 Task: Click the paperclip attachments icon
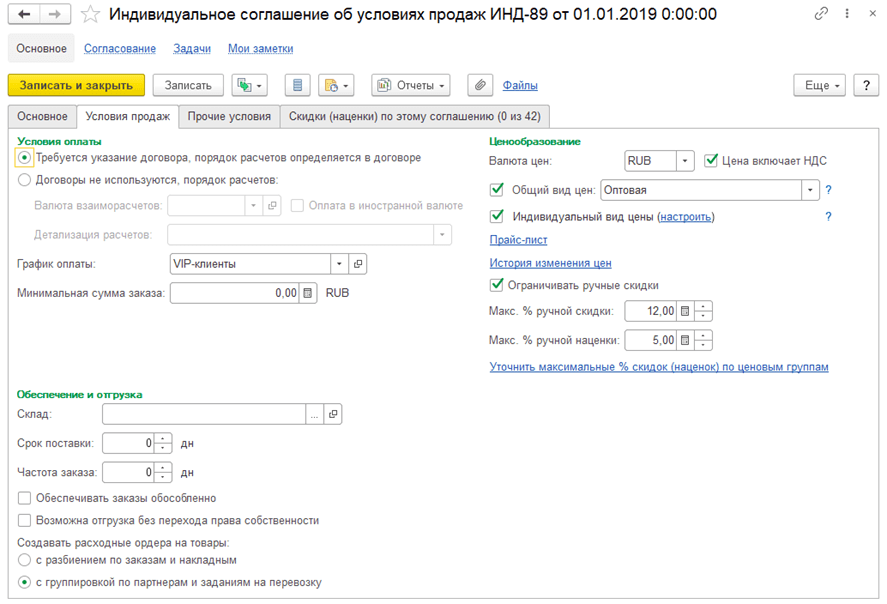pos(481,86)
